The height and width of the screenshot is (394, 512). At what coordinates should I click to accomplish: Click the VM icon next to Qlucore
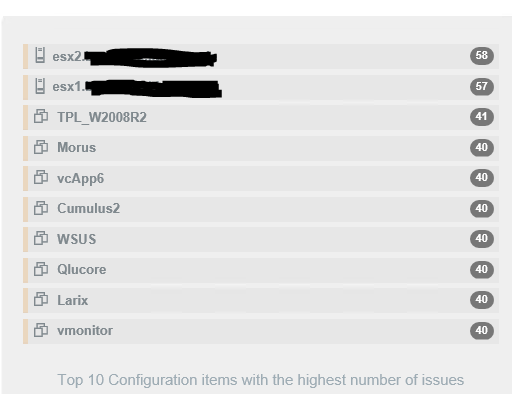(41, 269)
